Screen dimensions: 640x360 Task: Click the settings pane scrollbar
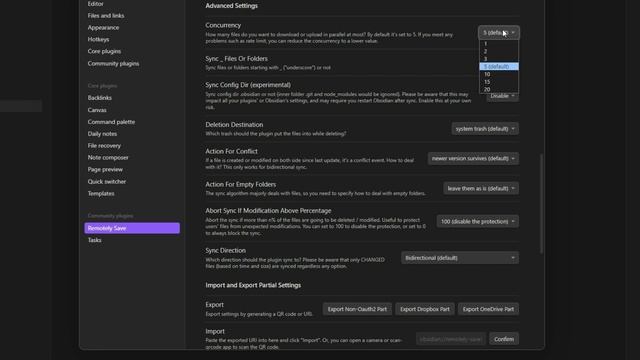pyautogui.click(x=542, y=203)
